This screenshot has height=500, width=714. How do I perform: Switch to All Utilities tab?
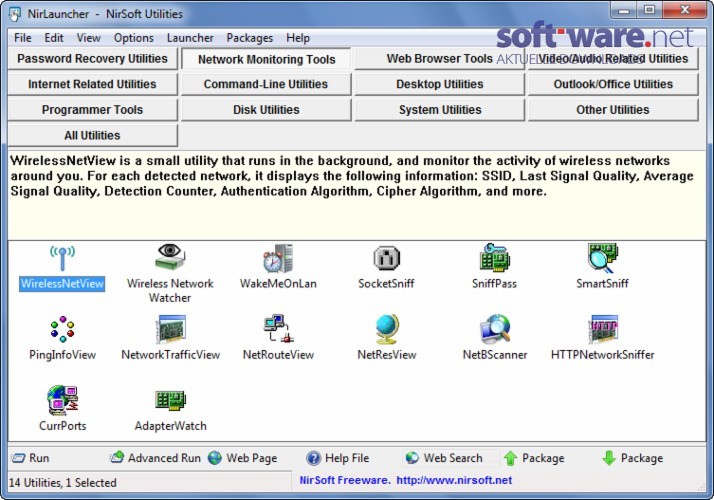[x=92, y=135]
